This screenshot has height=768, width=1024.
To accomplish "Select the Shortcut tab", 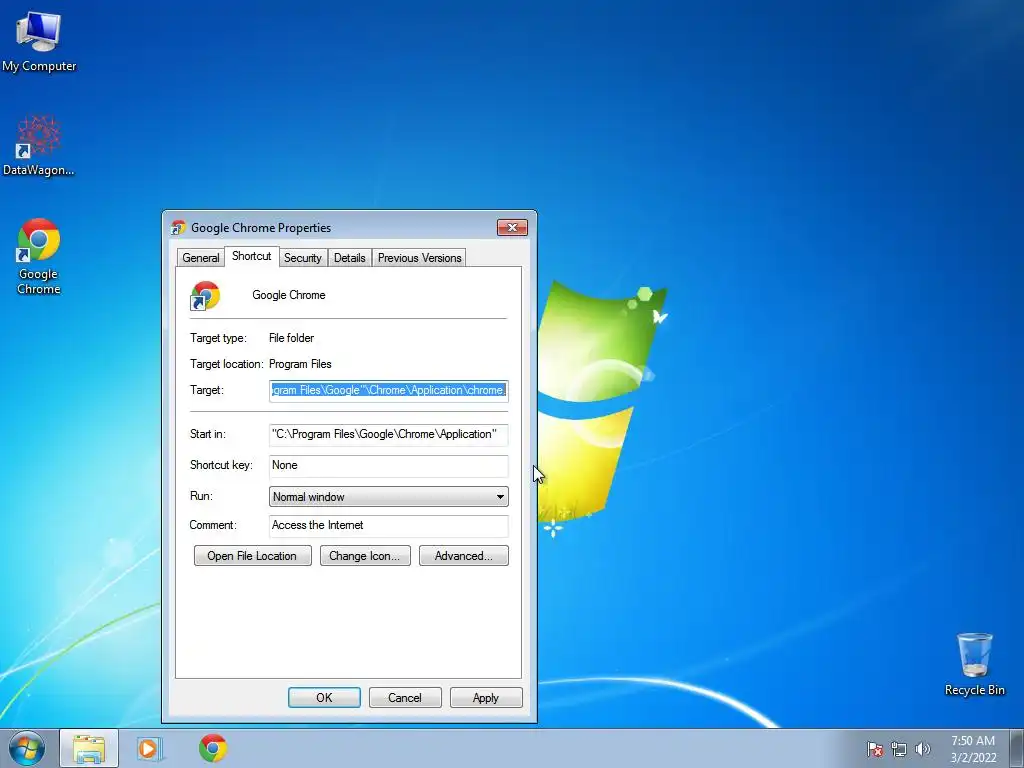I will tap(251, 256).
